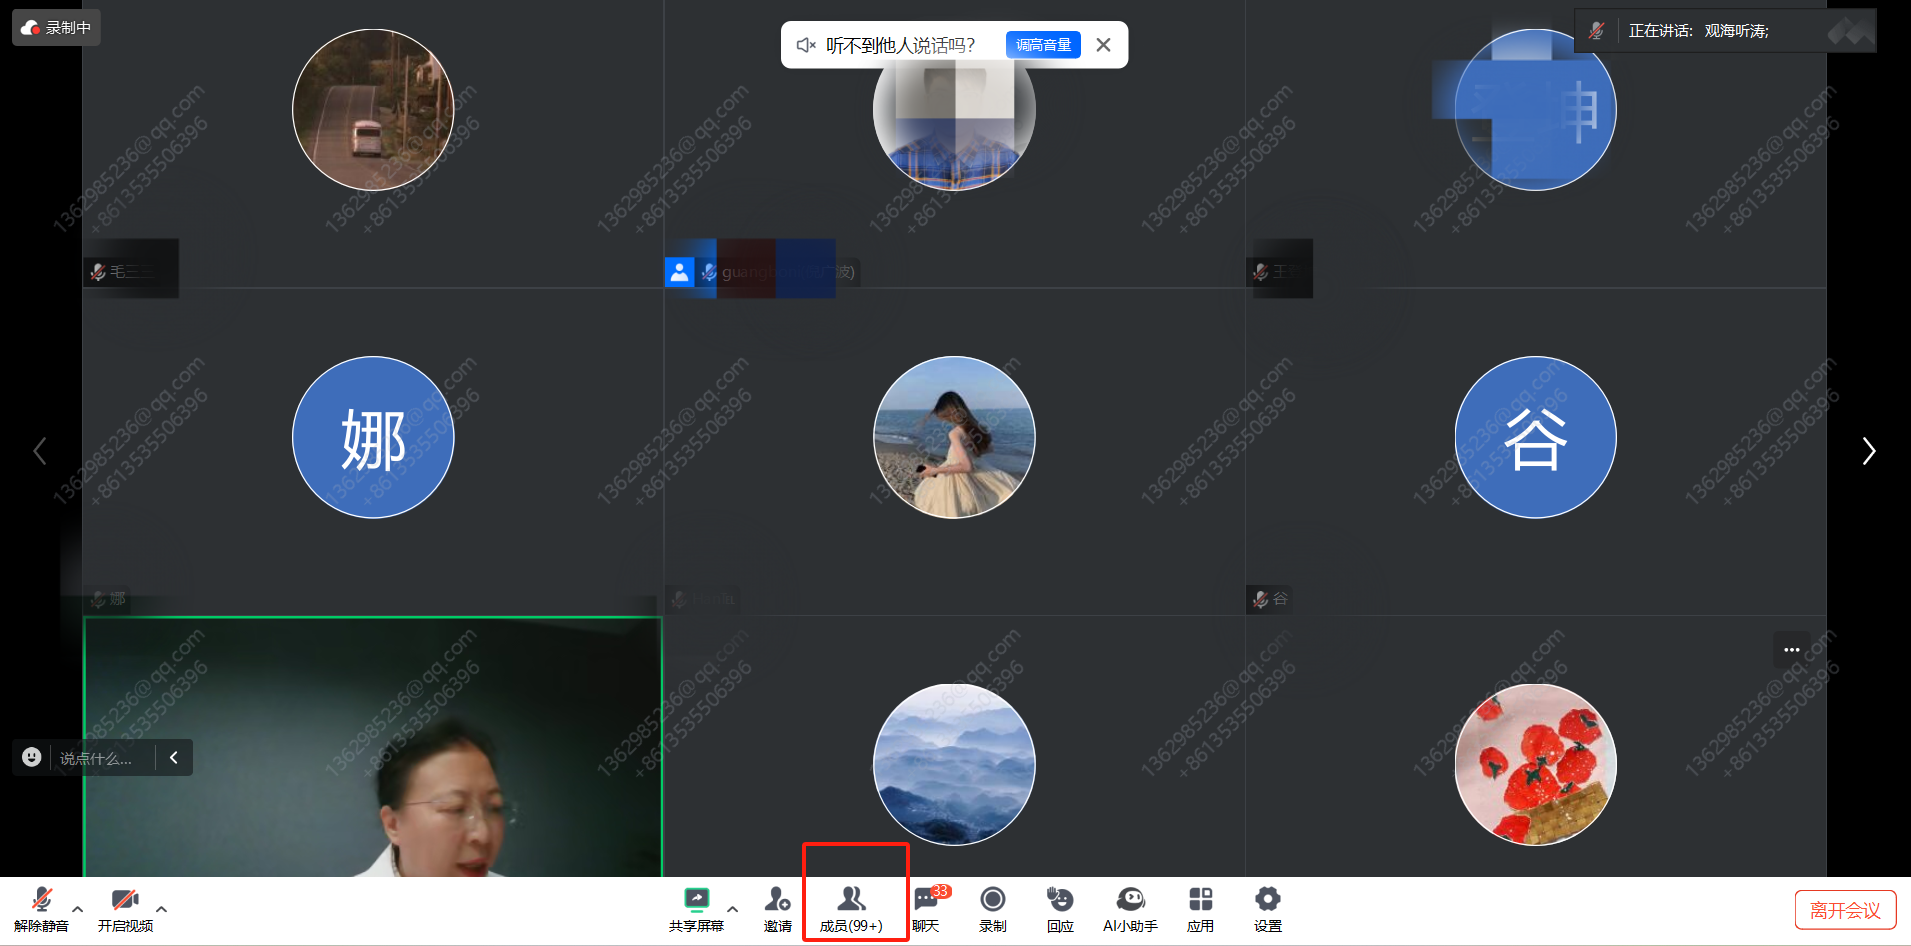Go to next page of participants
Screen dimensions: 1911x946
pos(1868,451)
